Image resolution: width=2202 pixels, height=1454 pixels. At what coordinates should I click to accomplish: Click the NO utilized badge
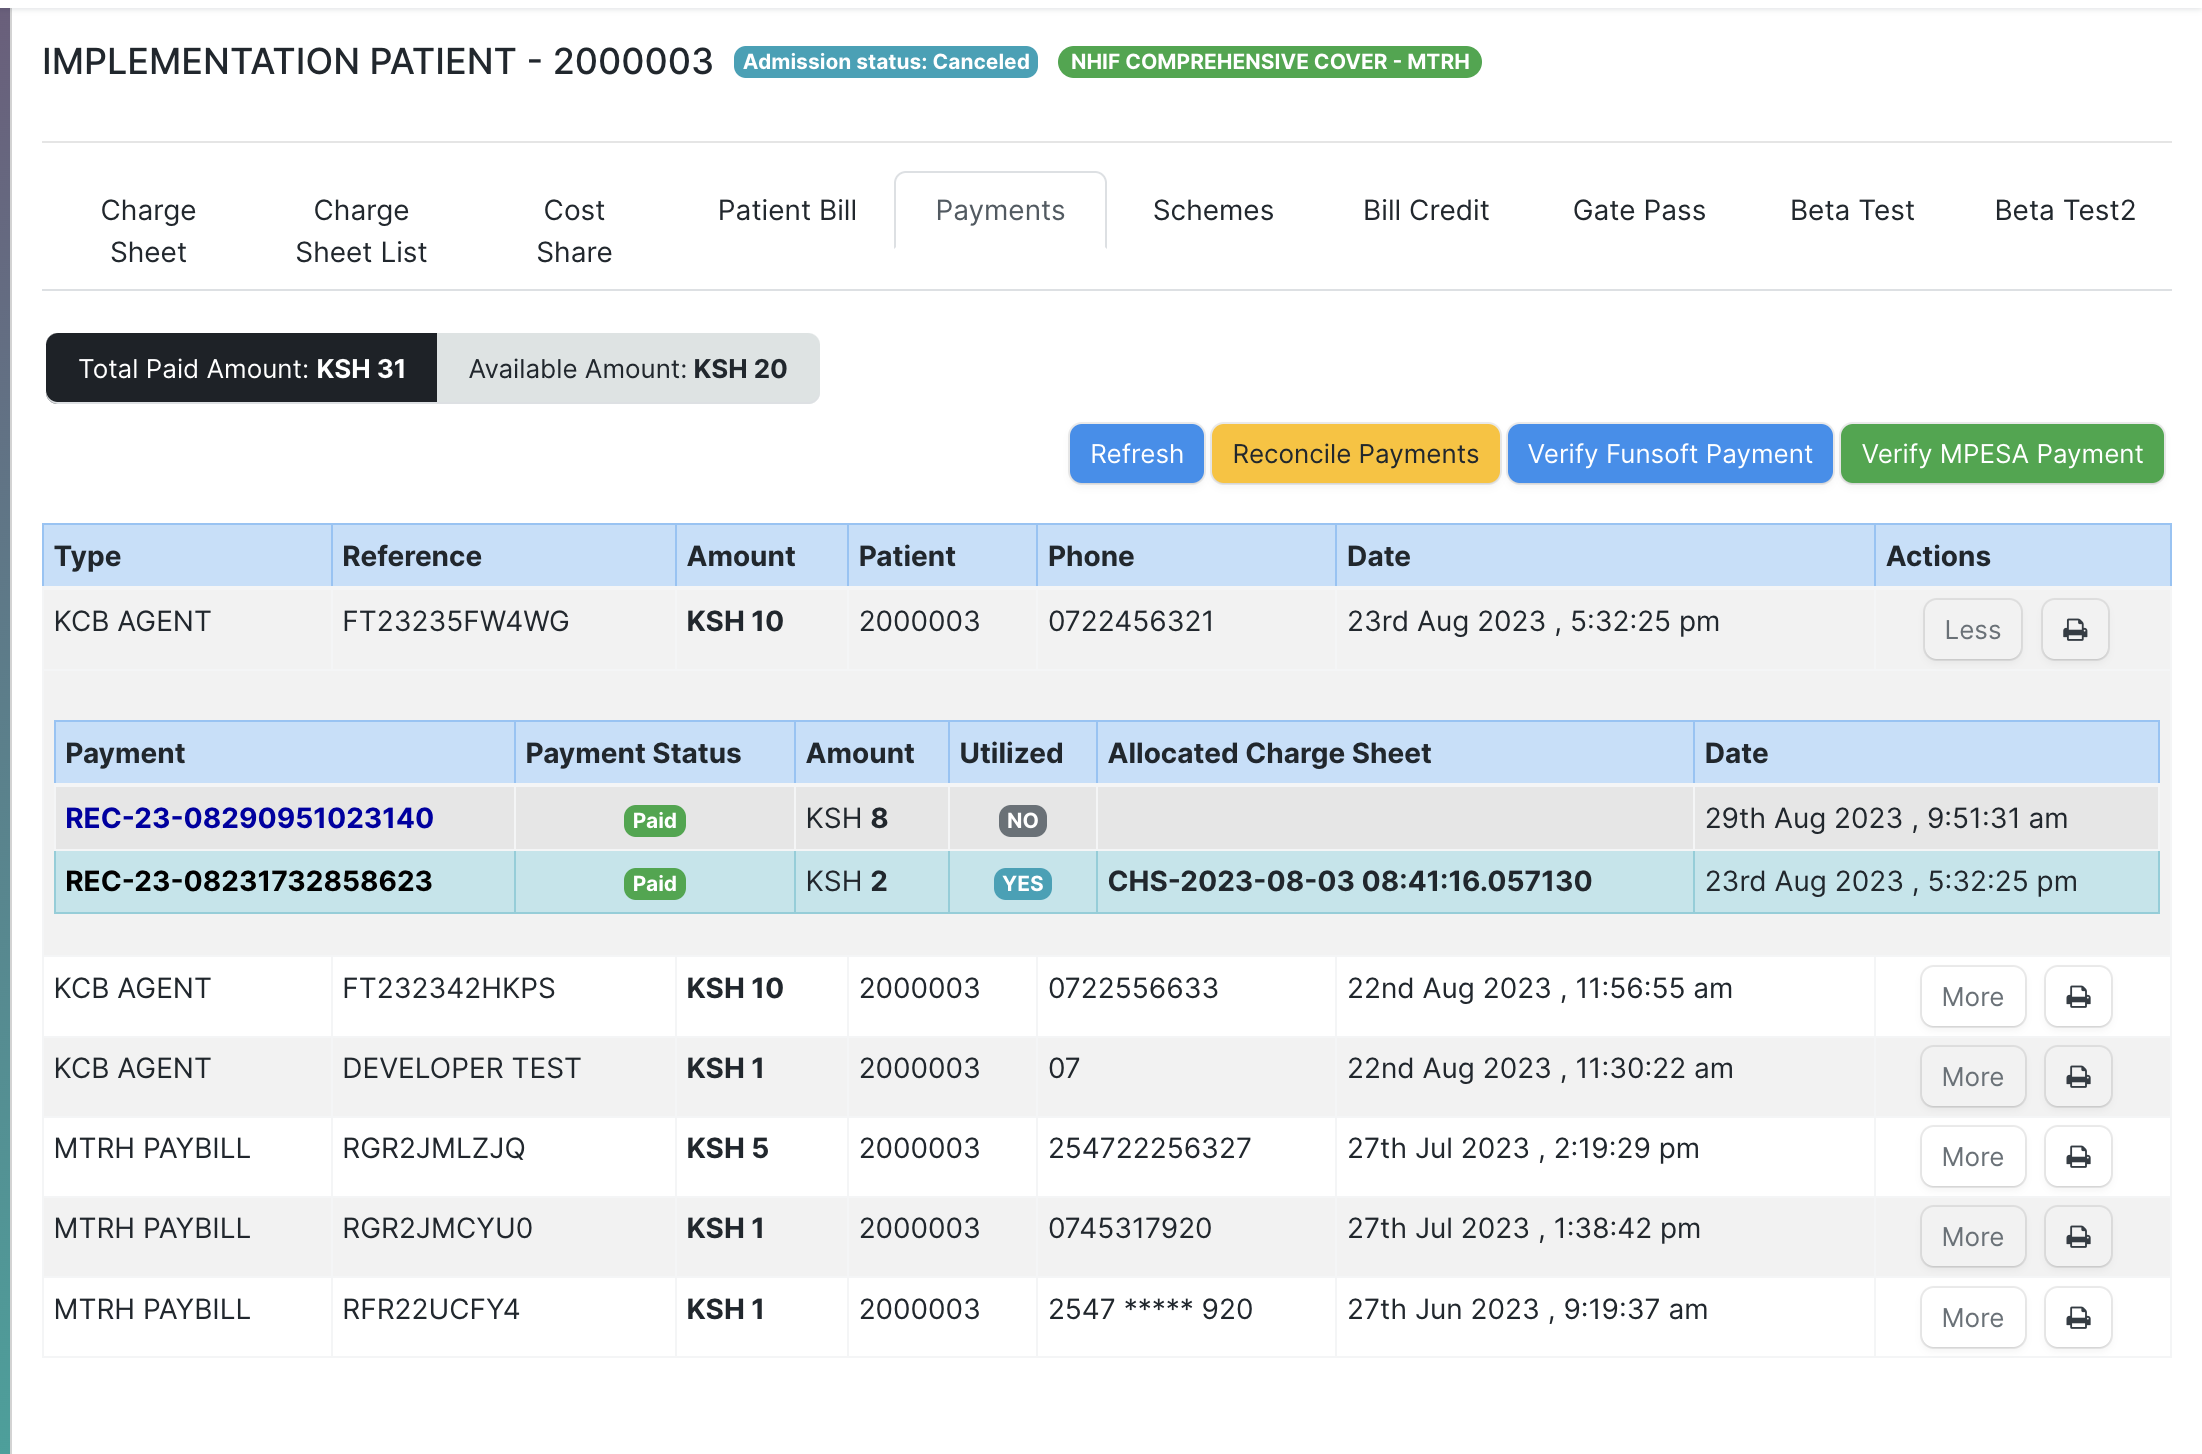(x=1022, y=821)
